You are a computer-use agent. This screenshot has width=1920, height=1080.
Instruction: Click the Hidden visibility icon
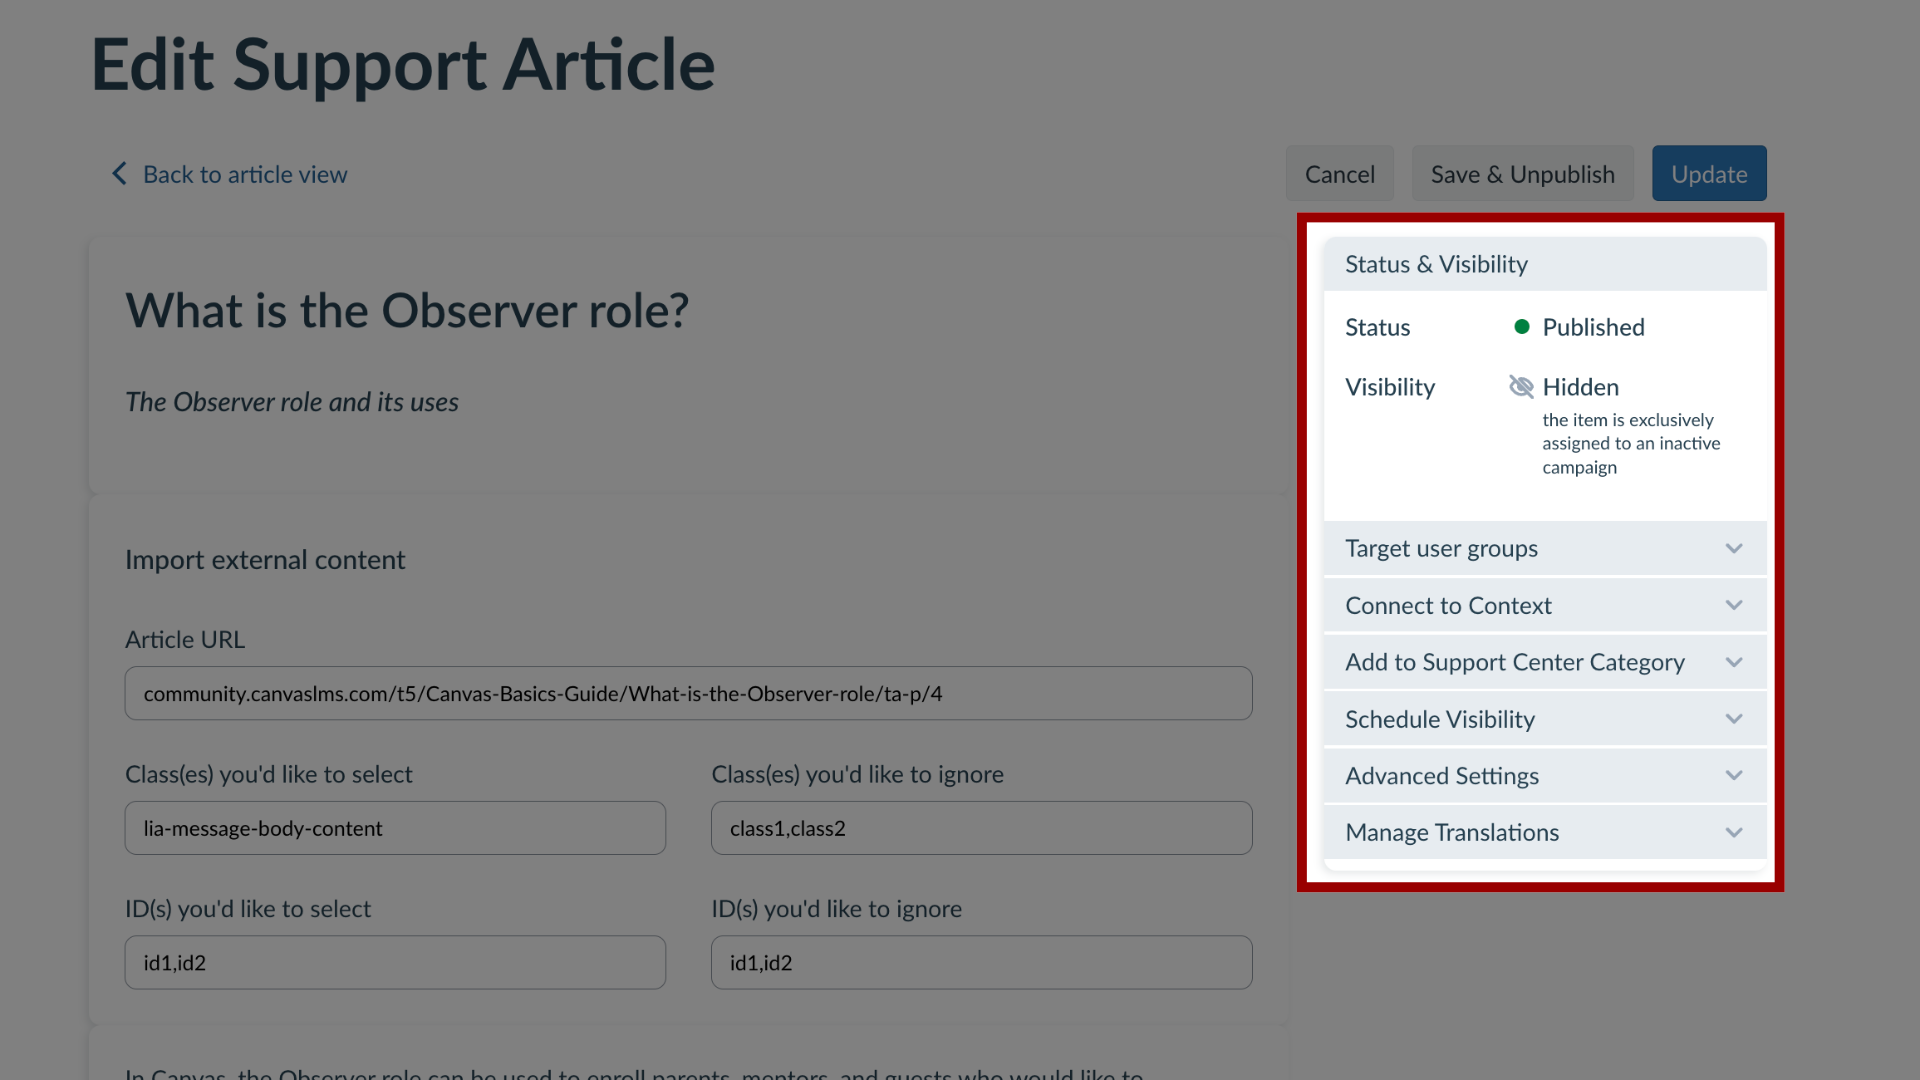pyautogui.click(x=1520, y=386)
